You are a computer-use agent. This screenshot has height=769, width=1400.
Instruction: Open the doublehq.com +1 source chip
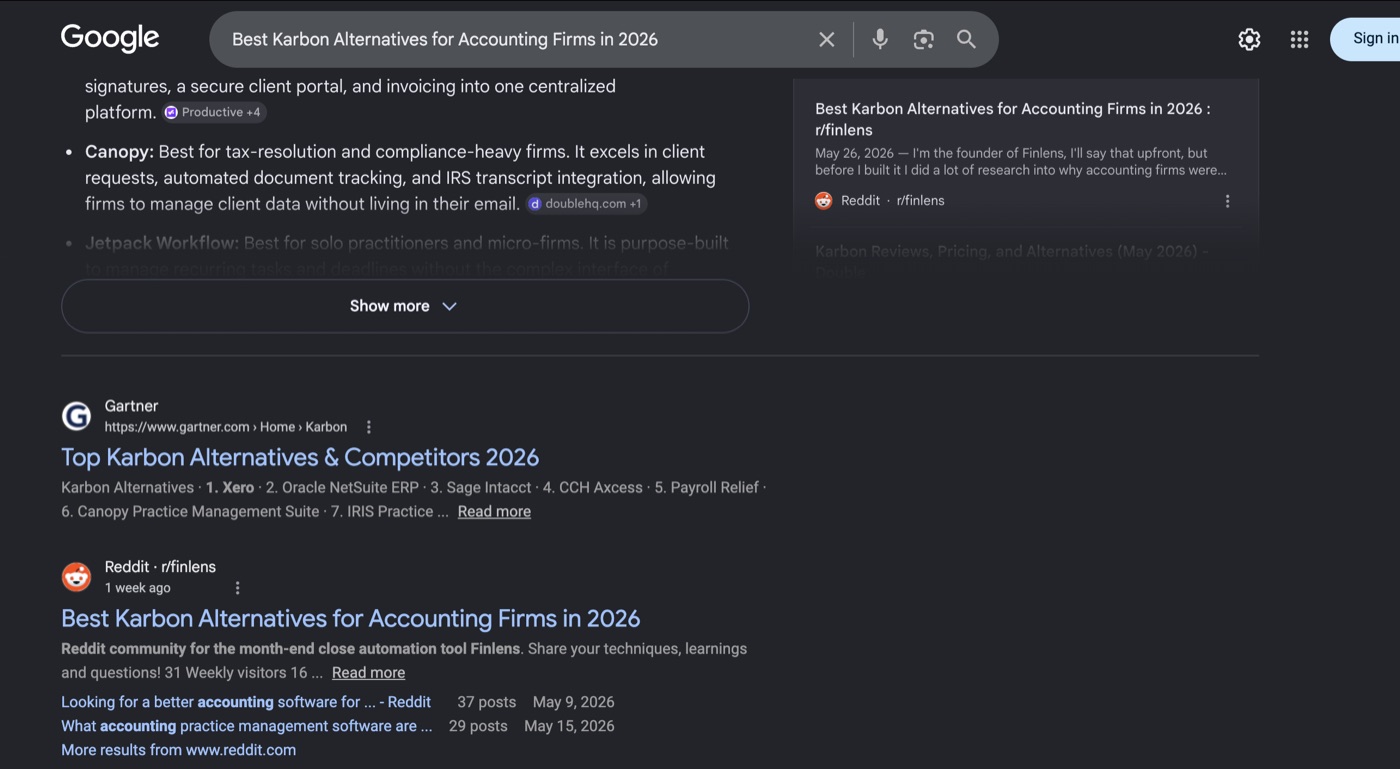587,204
